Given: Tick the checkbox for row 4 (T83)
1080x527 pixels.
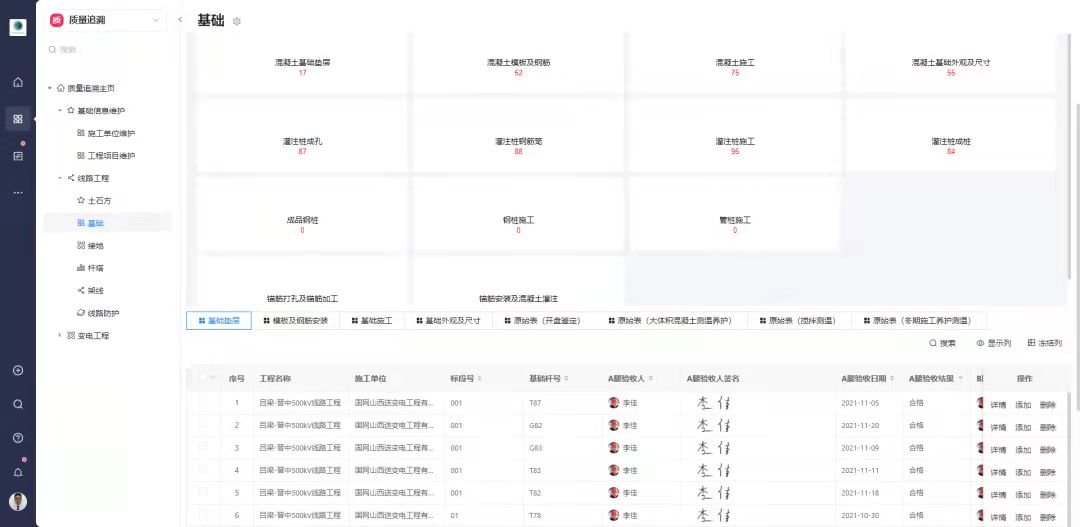Looking at the screenshot, I should coord(202,469).
